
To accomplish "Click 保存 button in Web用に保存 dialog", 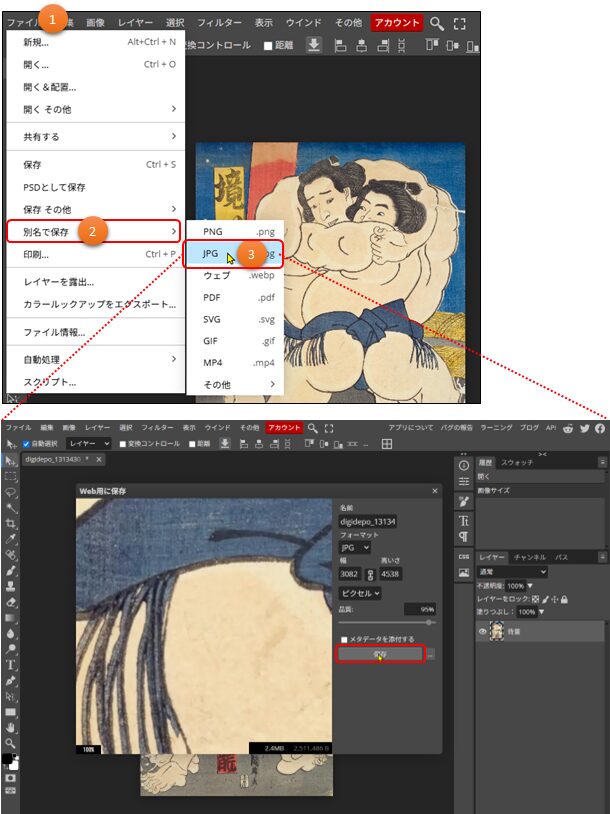I will (380, 654).
